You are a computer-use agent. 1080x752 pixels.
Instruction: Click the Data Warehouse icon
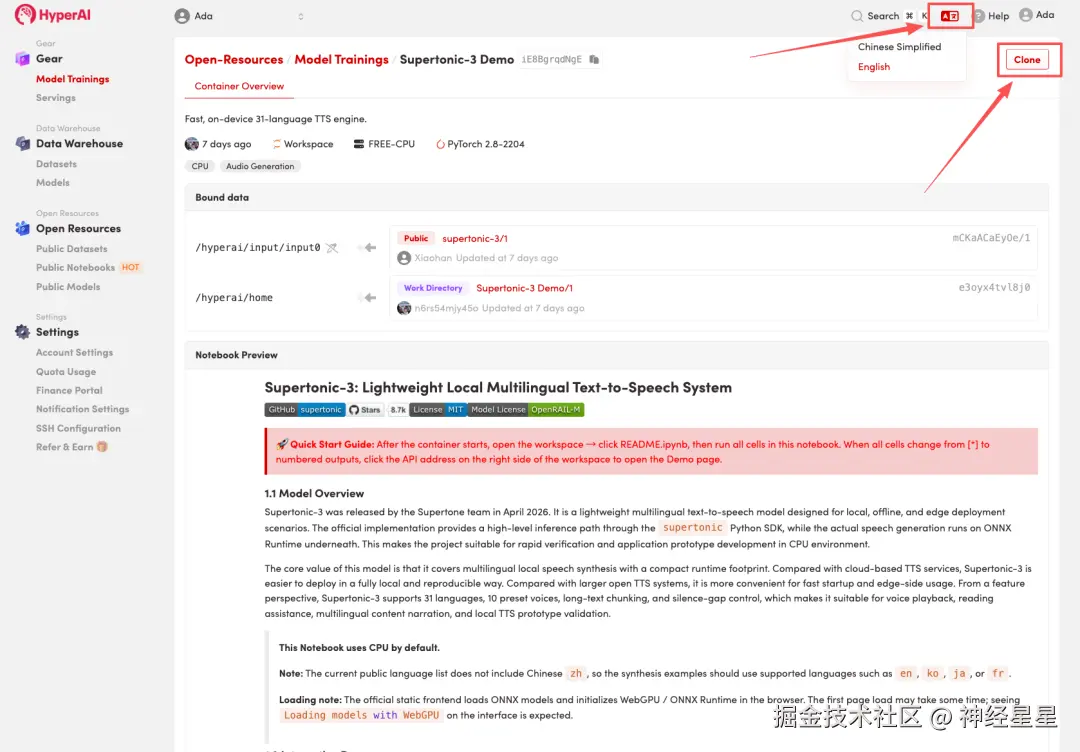[22, 143]
